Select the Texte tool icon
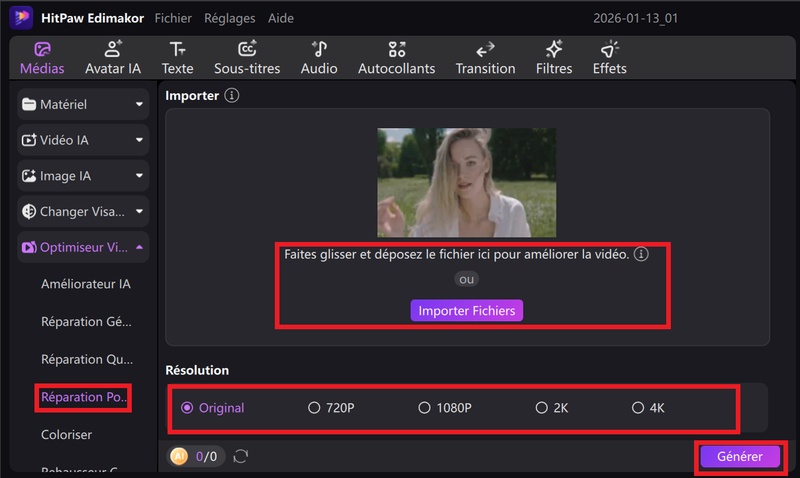 tap(178, 49)
